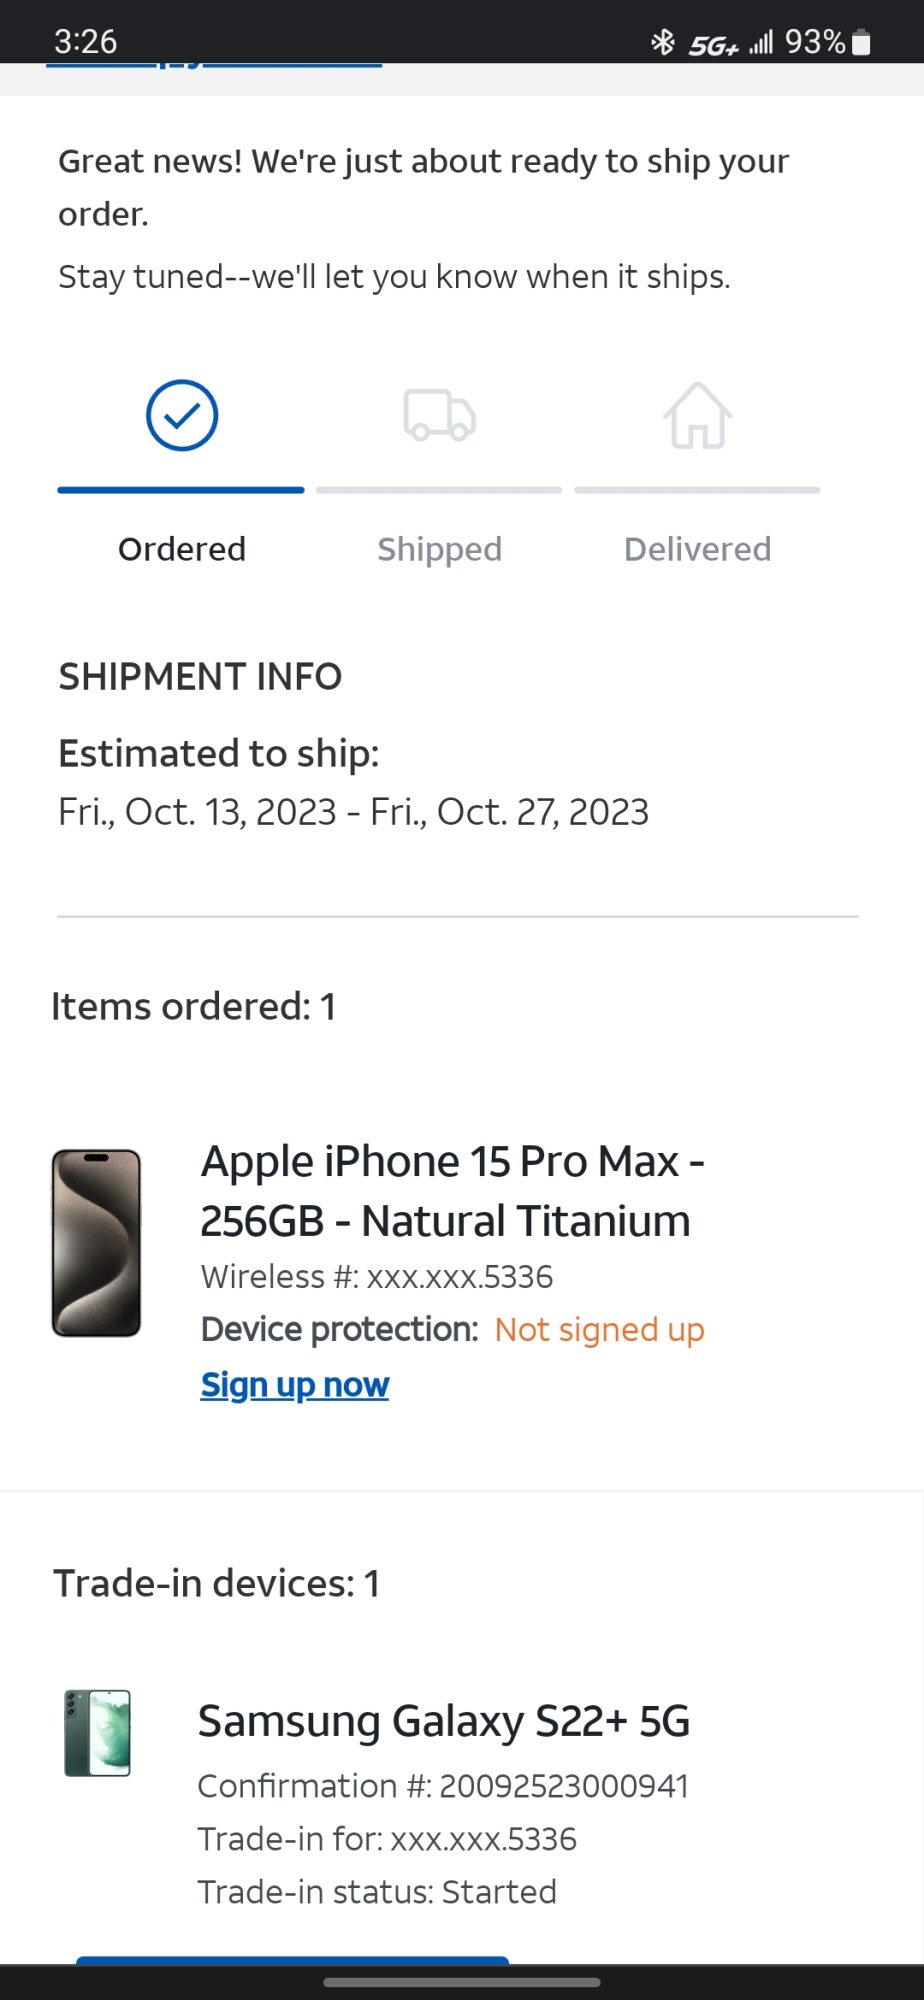Tap the Bluetooth status icon

point(662,42)
